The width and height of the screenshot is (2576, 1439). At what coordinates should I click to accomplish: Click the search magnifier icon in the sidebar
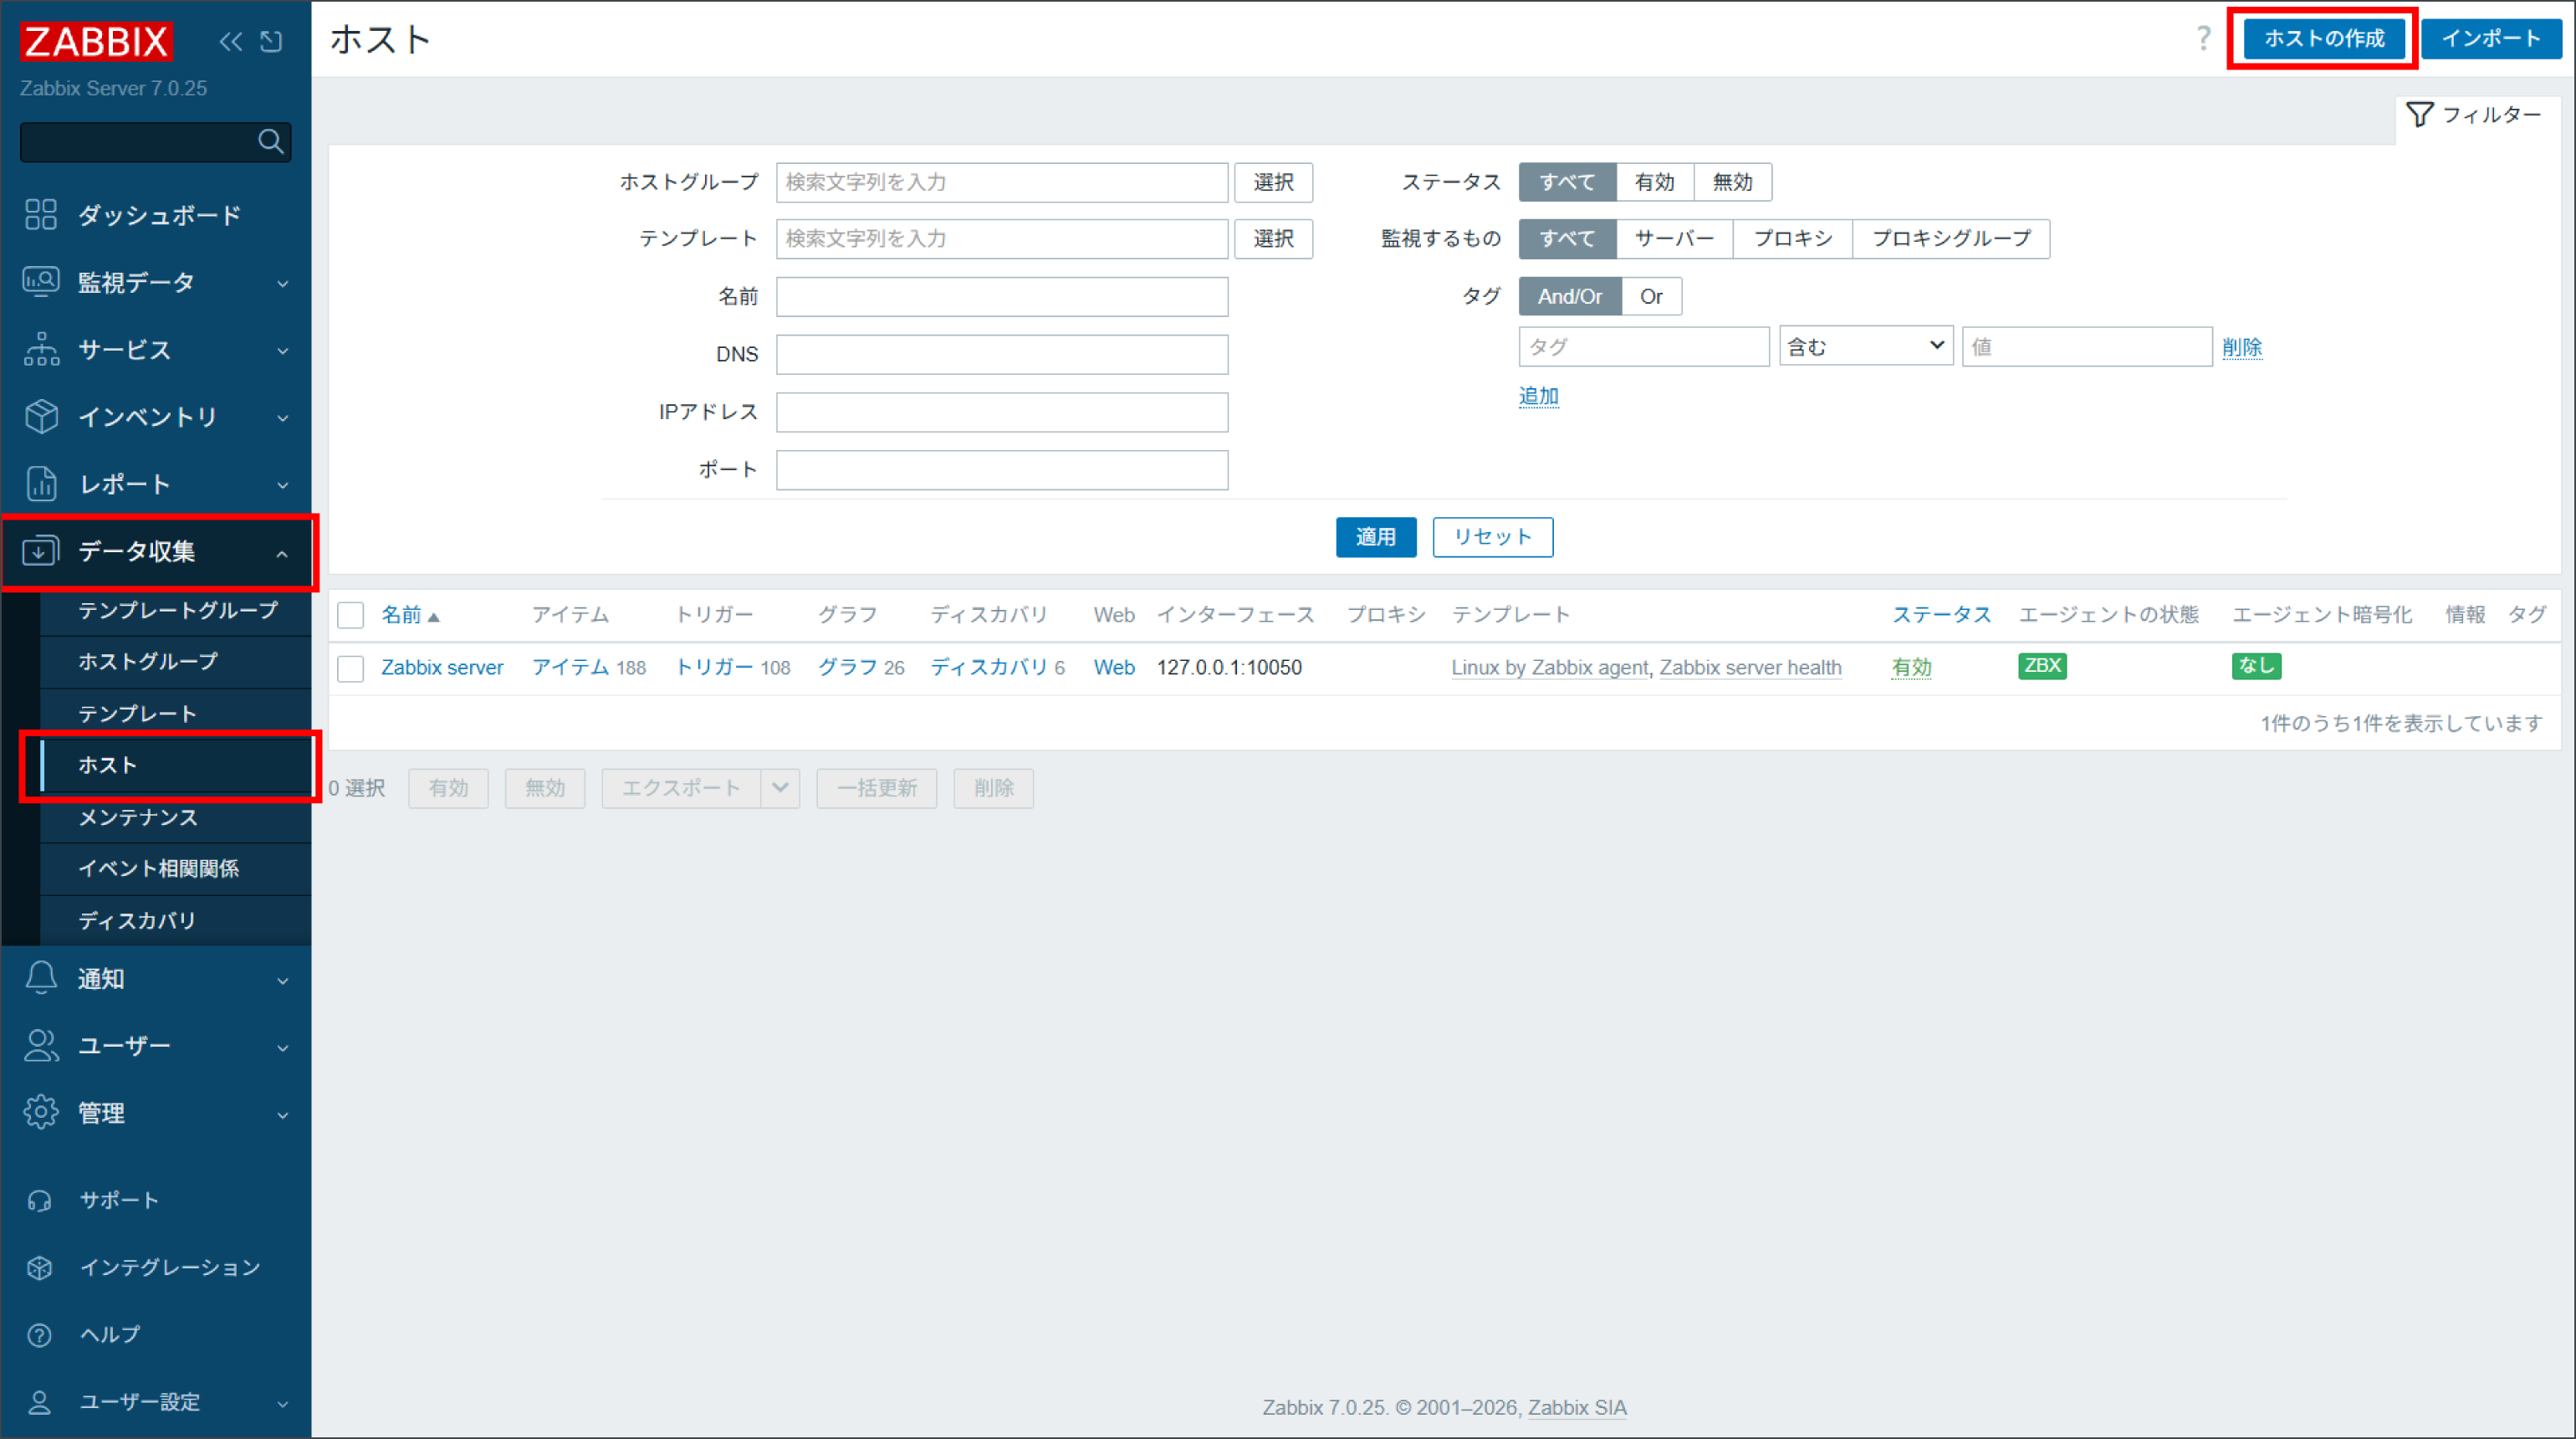(x=270, y=142)
